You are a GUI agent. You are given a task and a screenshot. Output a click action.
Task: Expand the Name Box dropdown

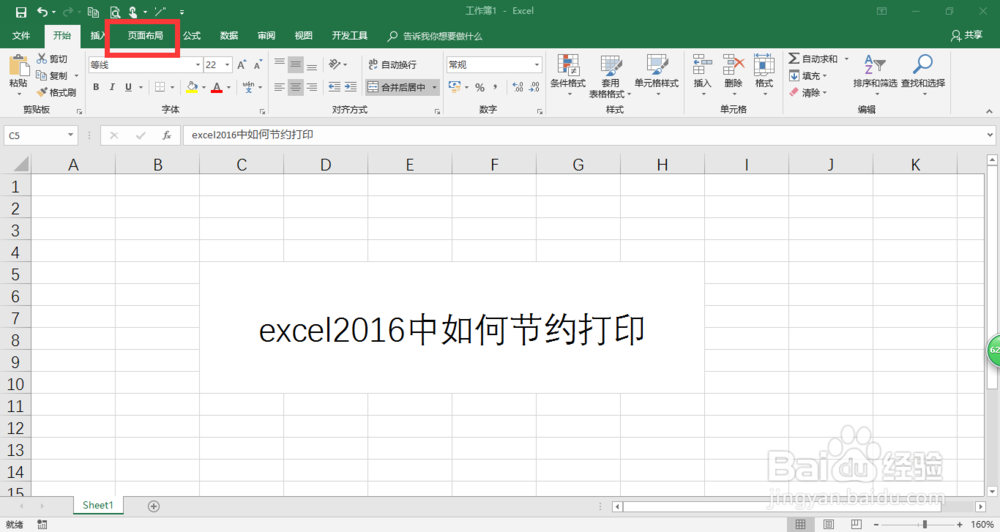70,135
